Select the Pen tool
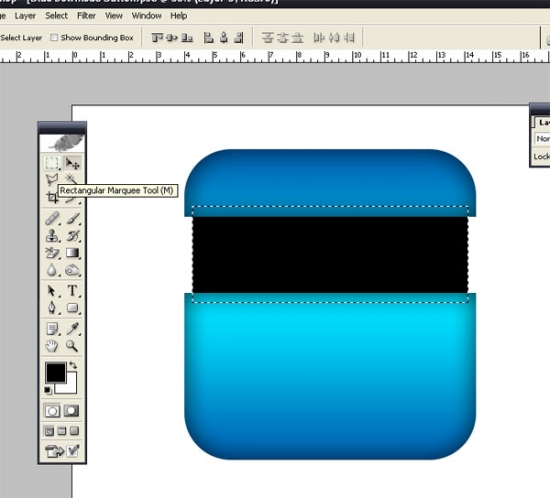Screen dimensions: 550x498 pyautogui.click(x=52, y=308)
